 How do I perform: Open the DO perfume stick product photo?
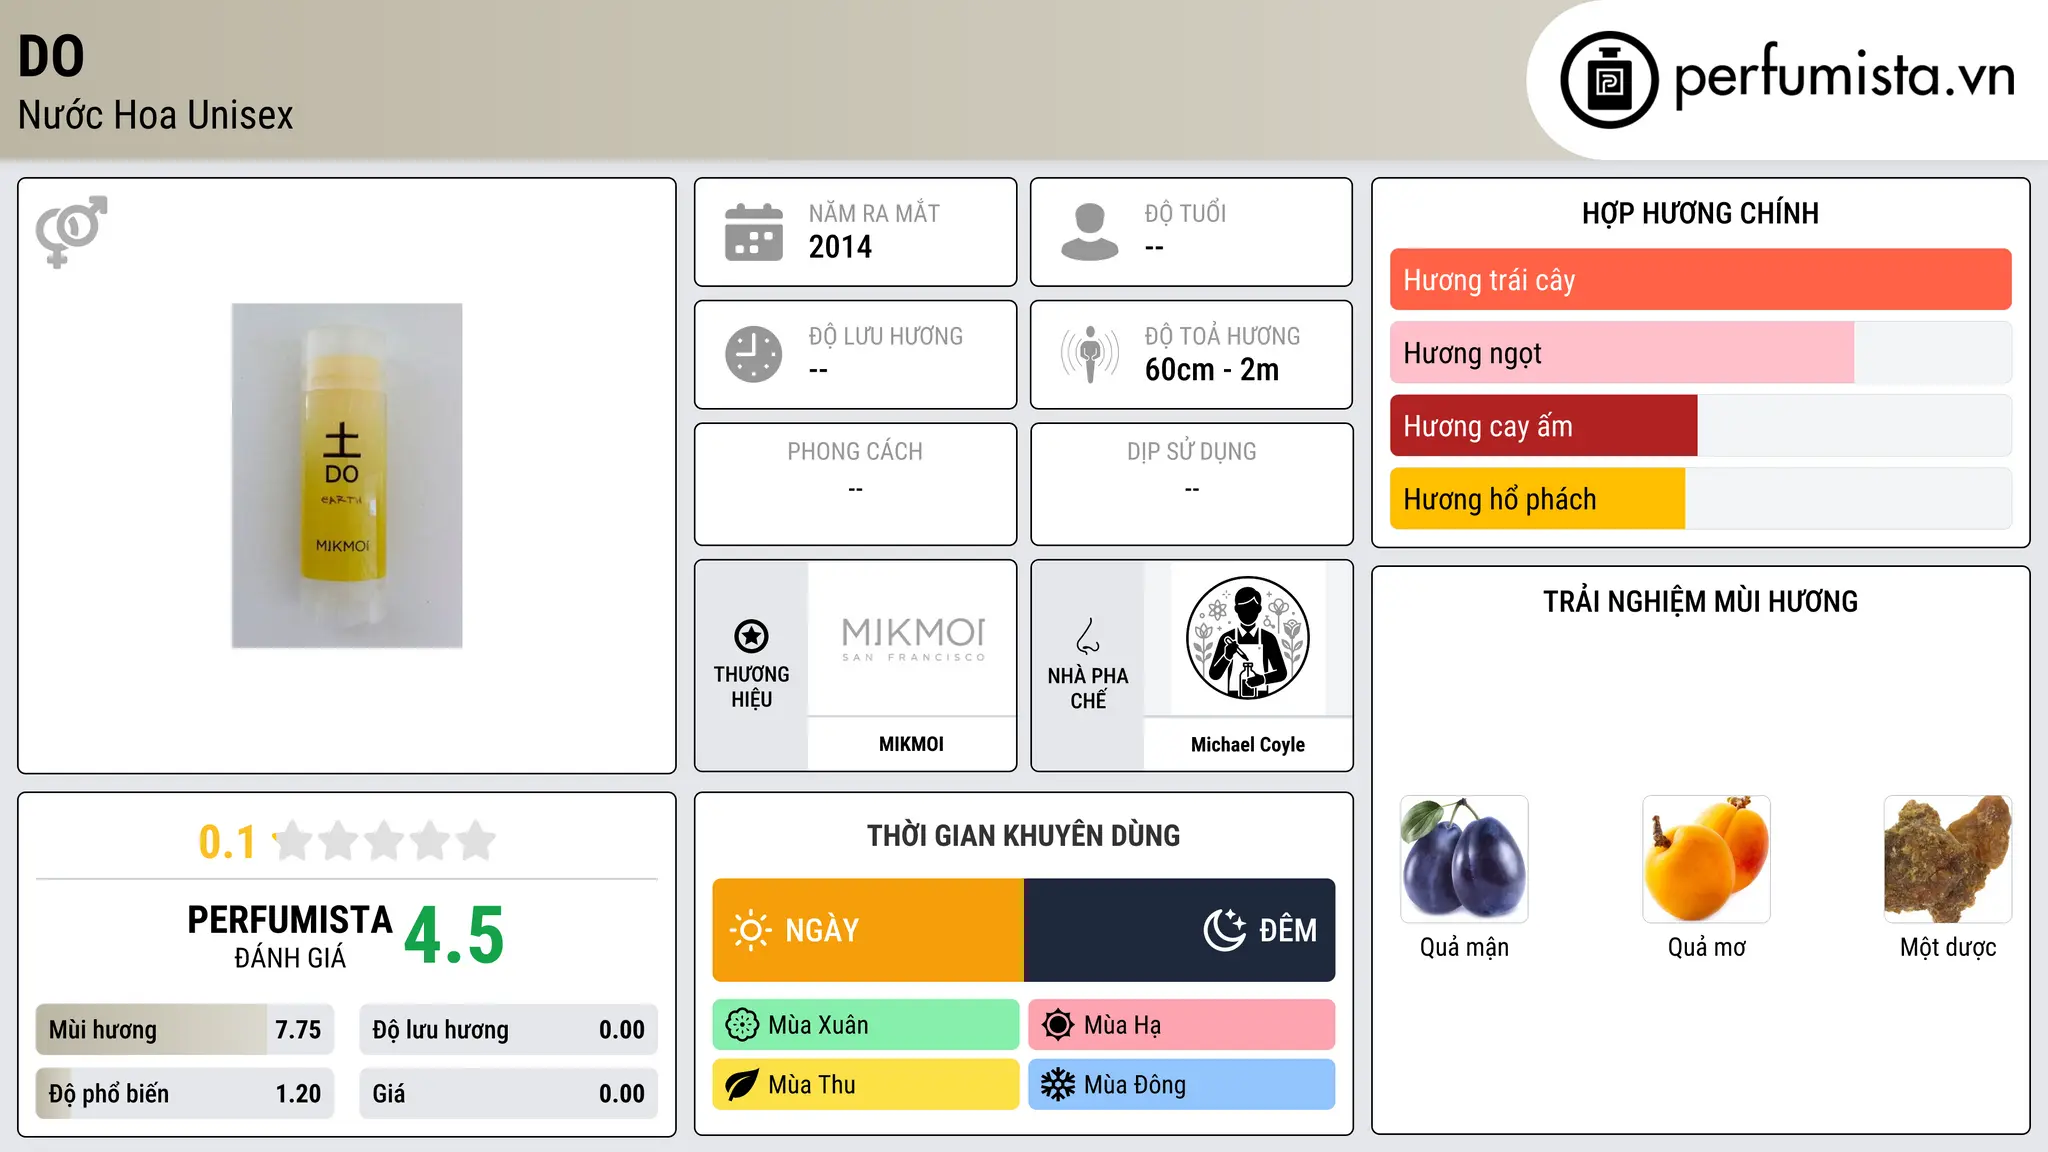coord(347,476)
